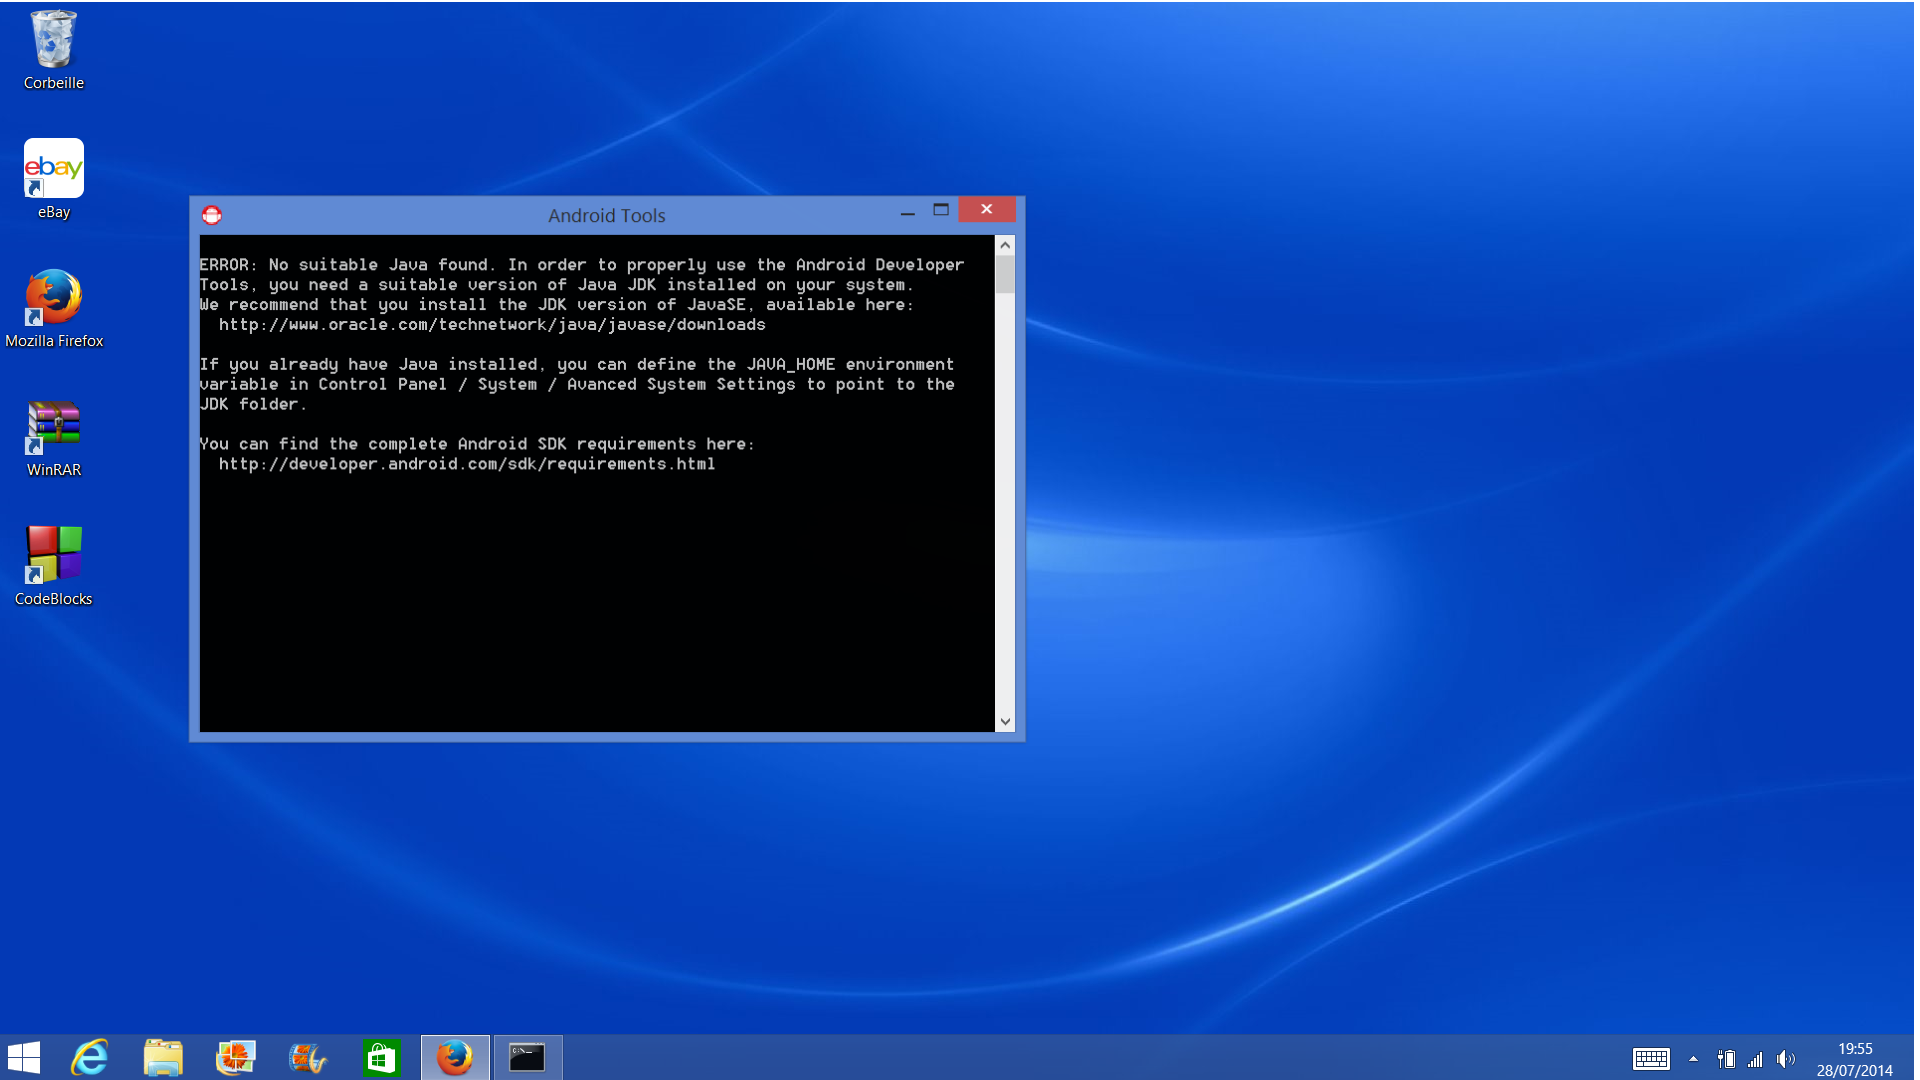Close the Android Tools window

987,209
